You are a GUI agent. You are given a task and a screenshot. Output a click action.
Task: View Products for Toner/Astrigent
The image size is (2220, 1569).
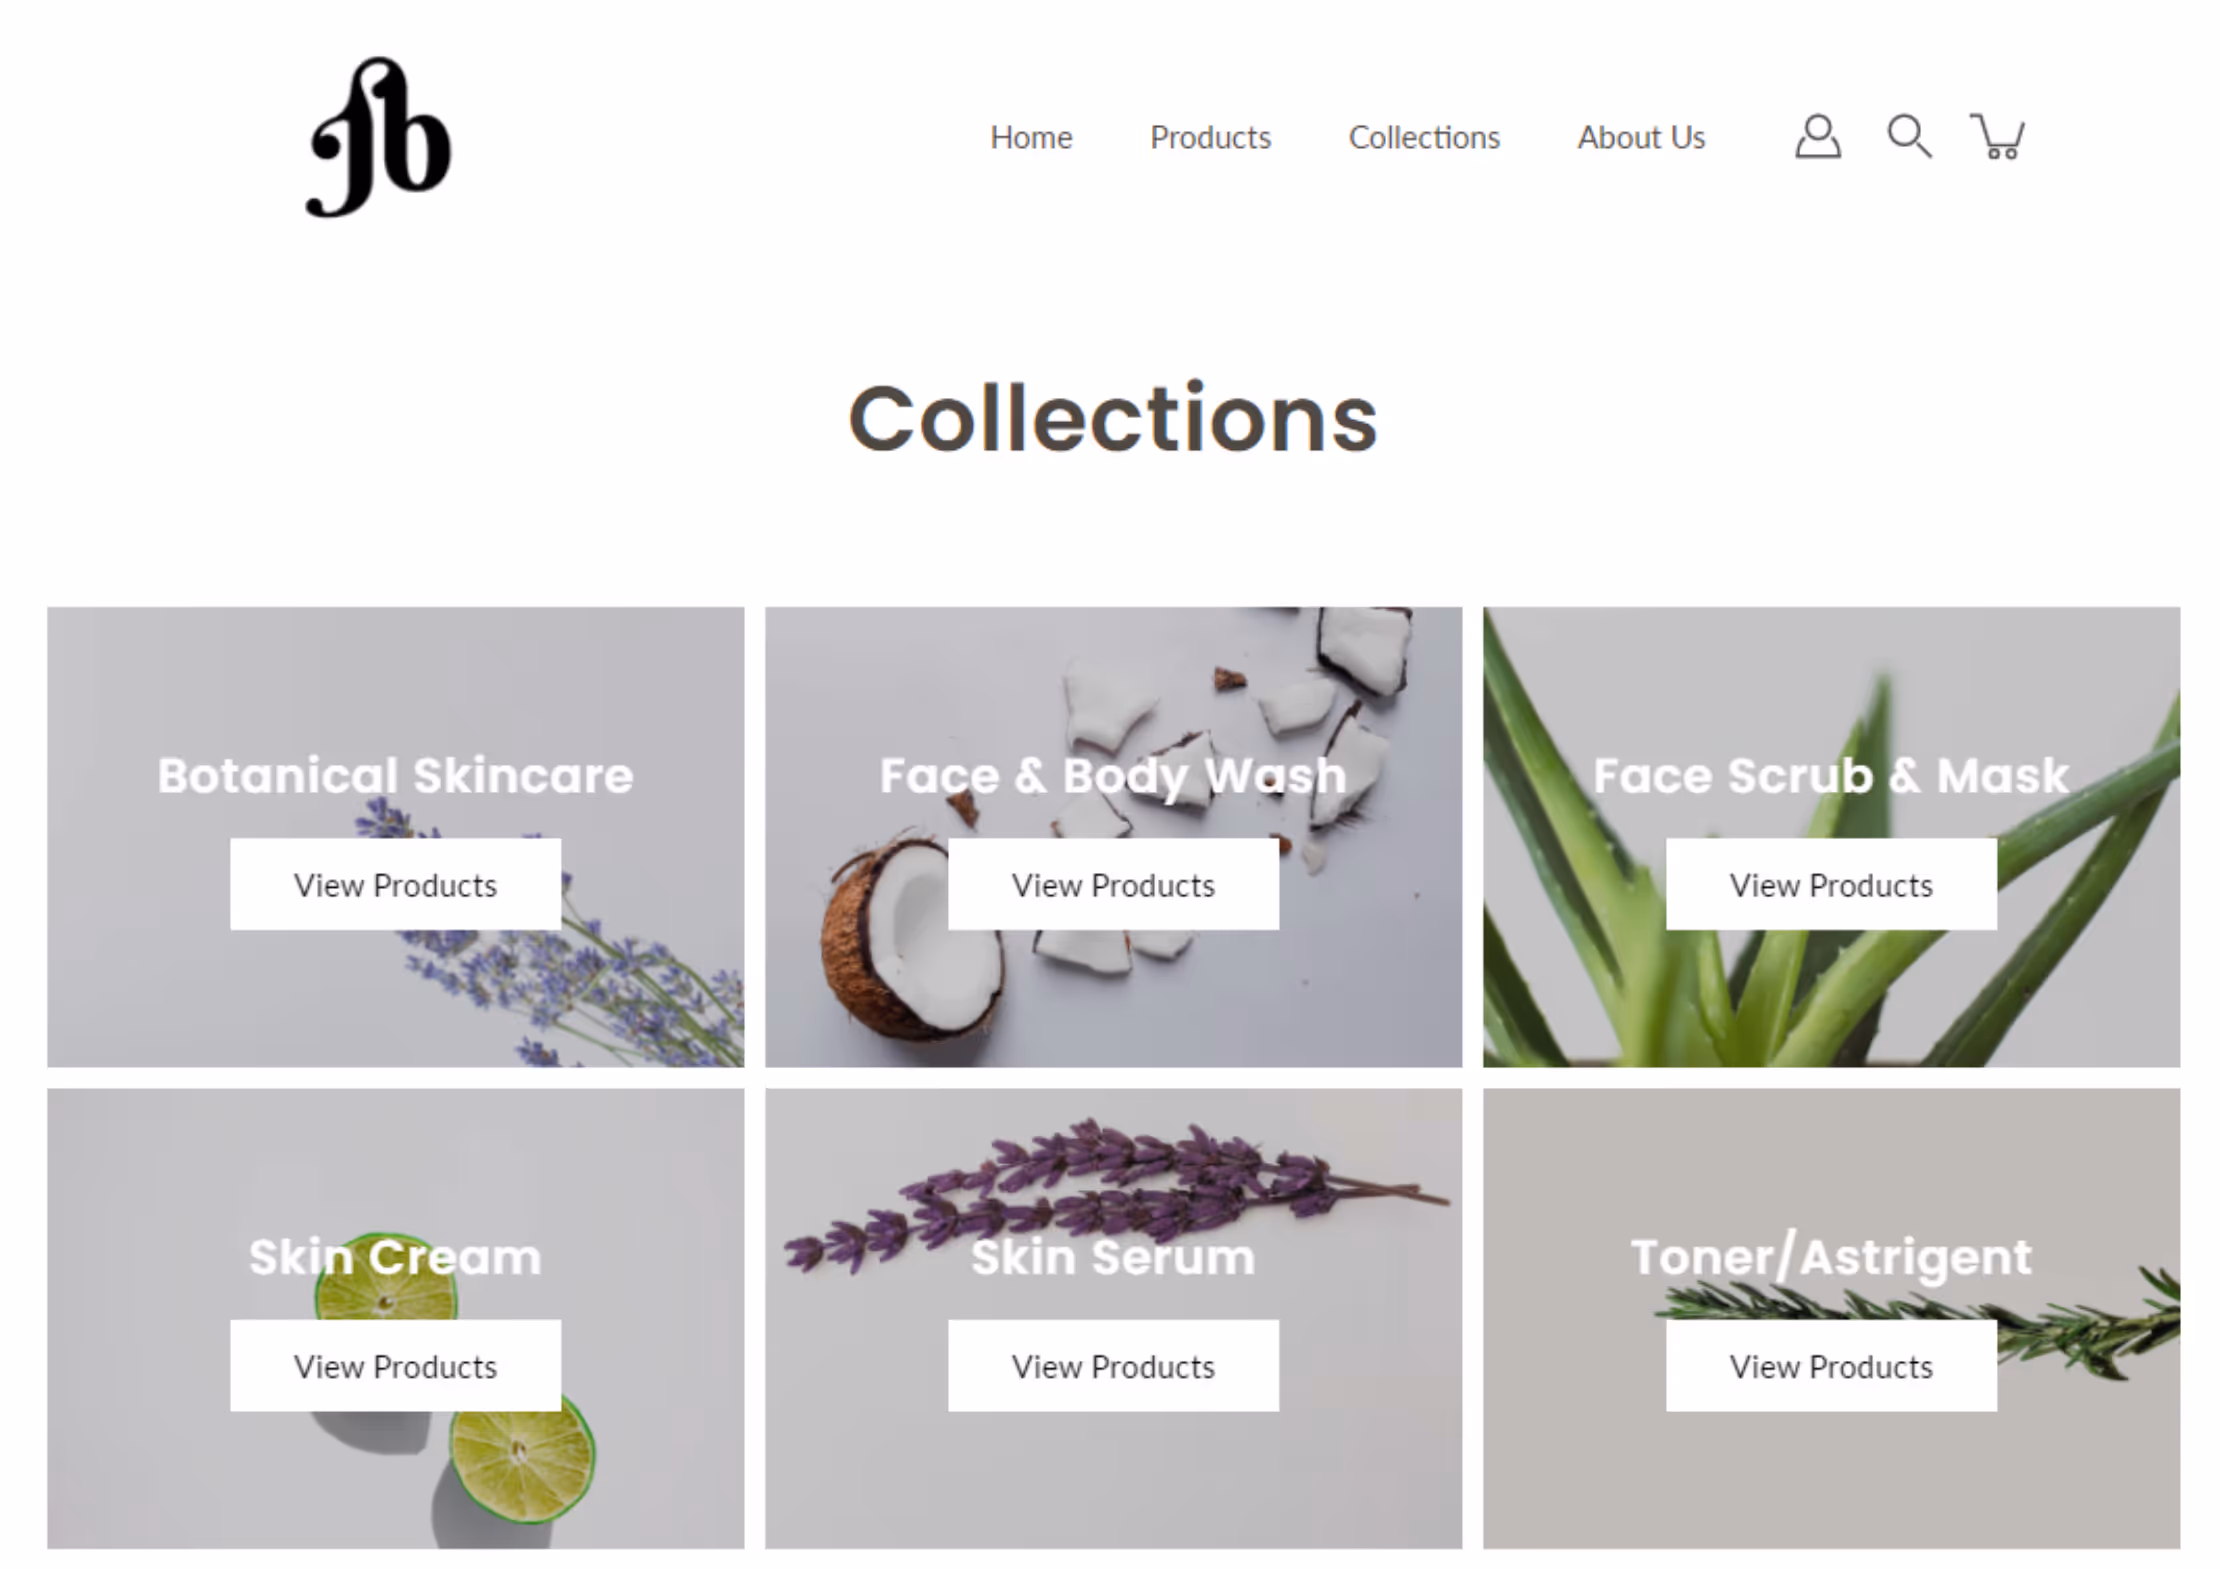point(1831,1366)
